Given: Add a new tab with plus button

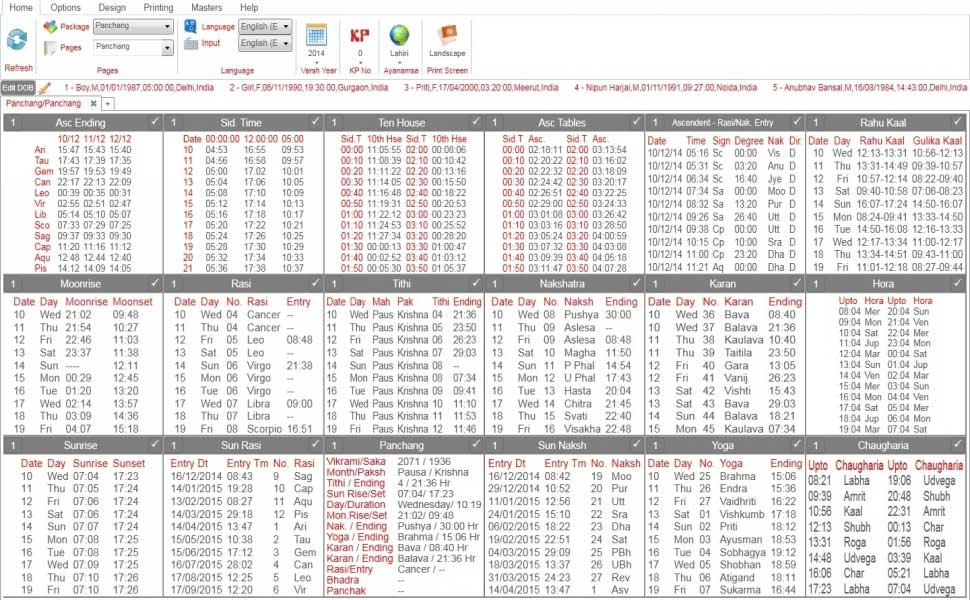Looking at the screenshot, I should point(108,104).
